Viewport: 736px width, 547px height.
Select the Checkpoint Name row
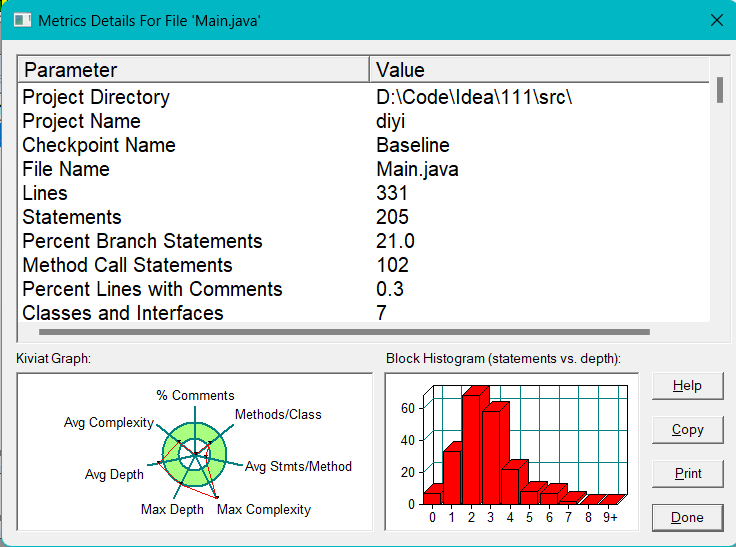[x=364, y=145]
